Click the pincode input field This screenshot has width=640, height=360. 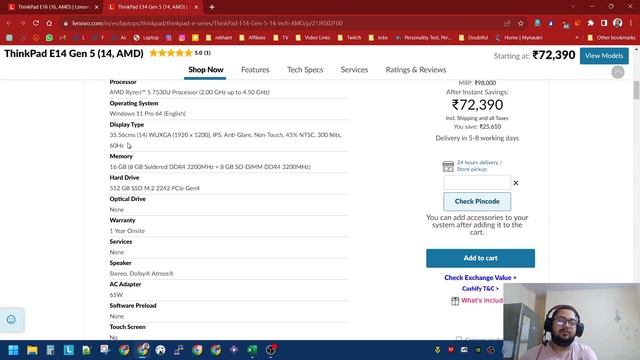[x=477, y=183]
